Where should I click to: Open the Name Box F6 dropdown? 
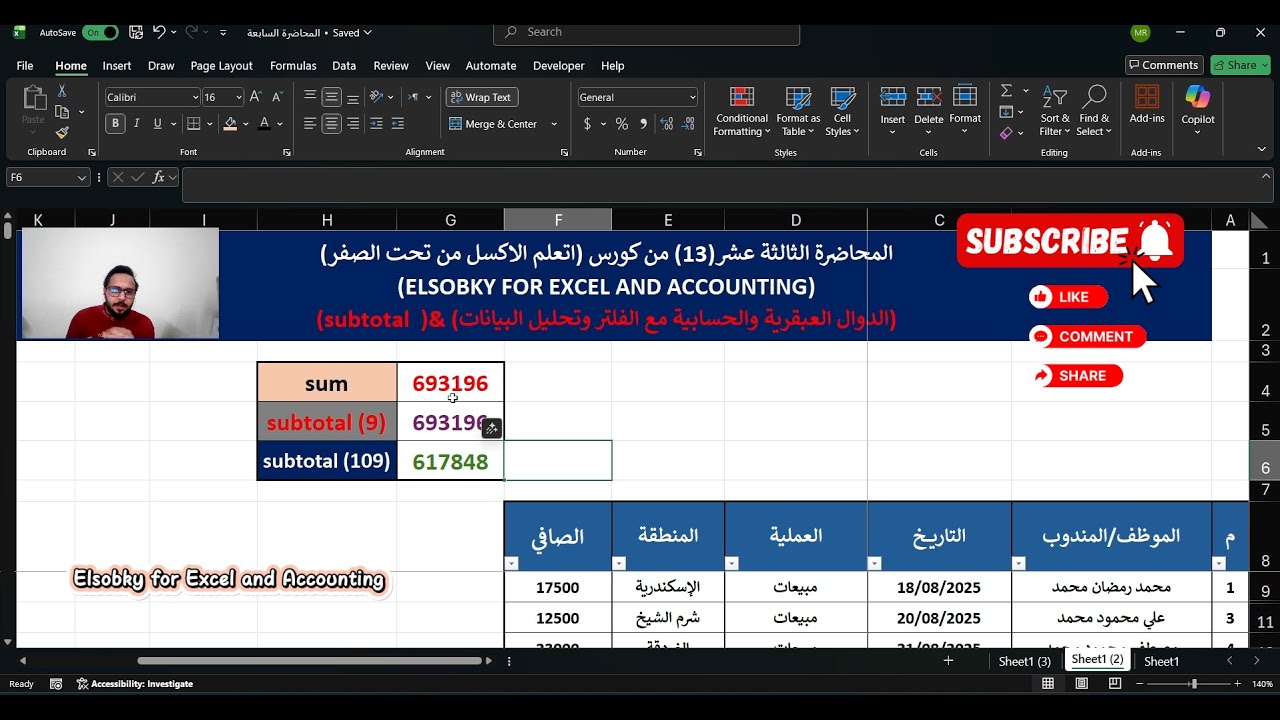[x=81, y=177]
